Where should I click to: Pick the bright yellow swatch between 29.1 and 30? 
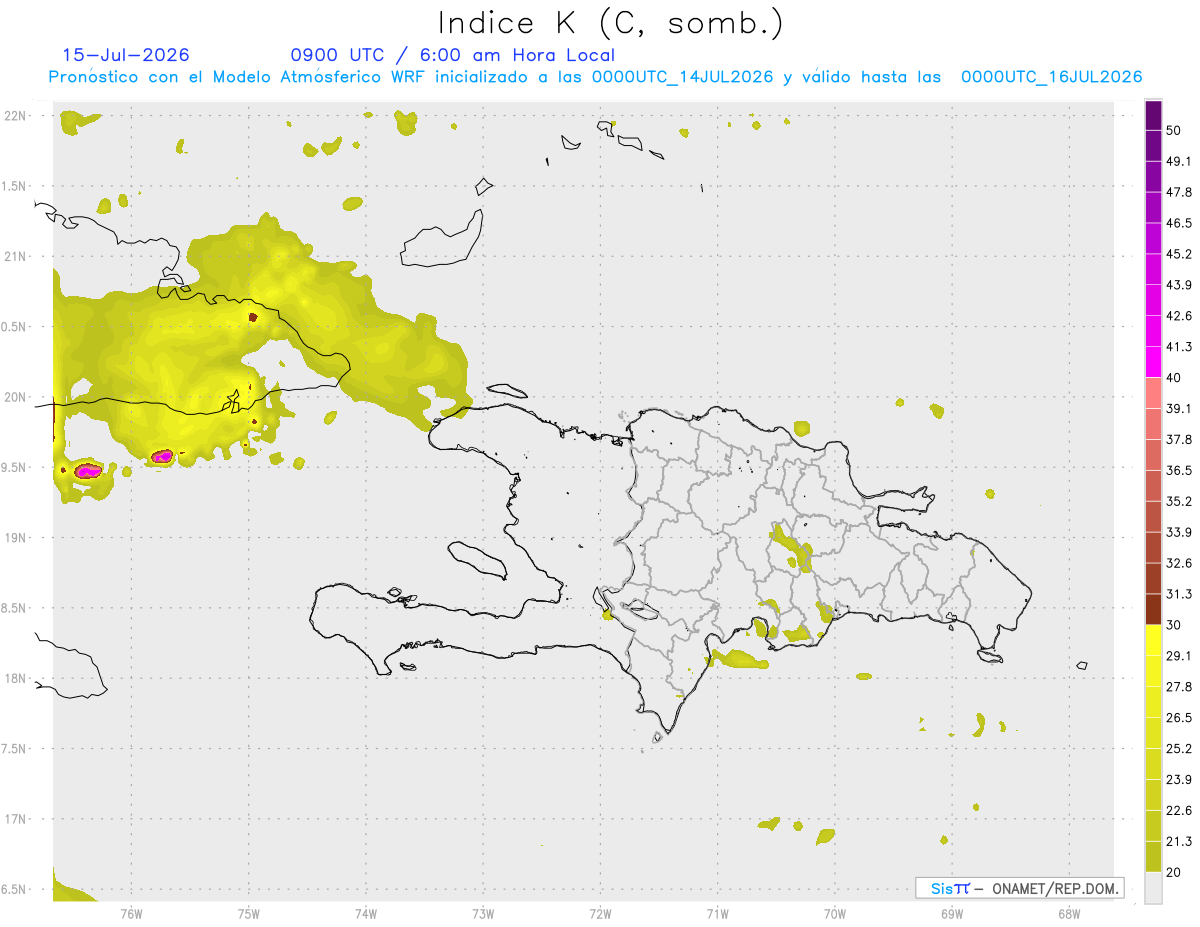pos(1153,640)
